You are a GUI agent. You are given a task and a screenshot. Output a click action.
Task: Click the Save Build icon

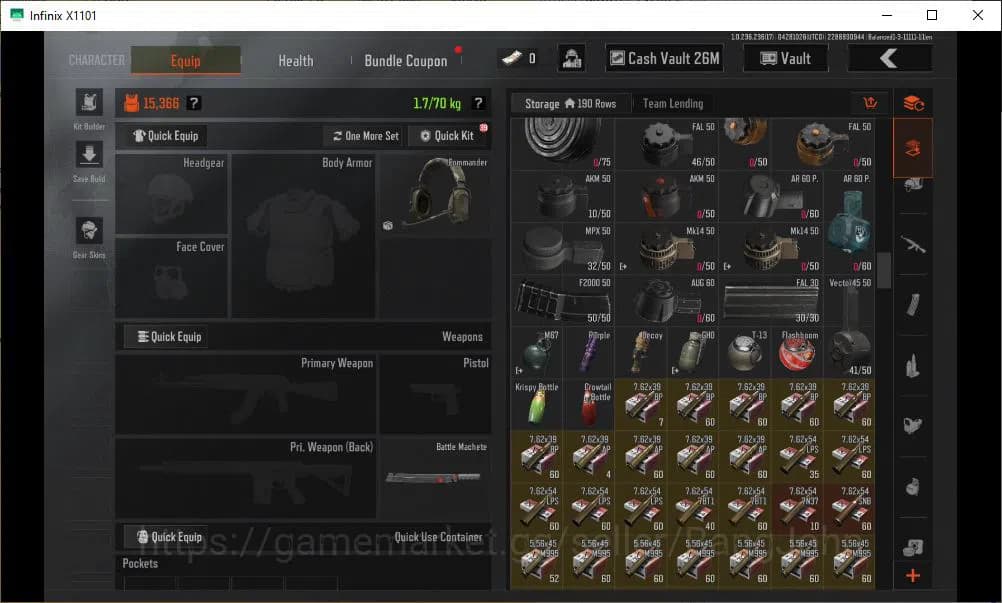coord(89,155)
